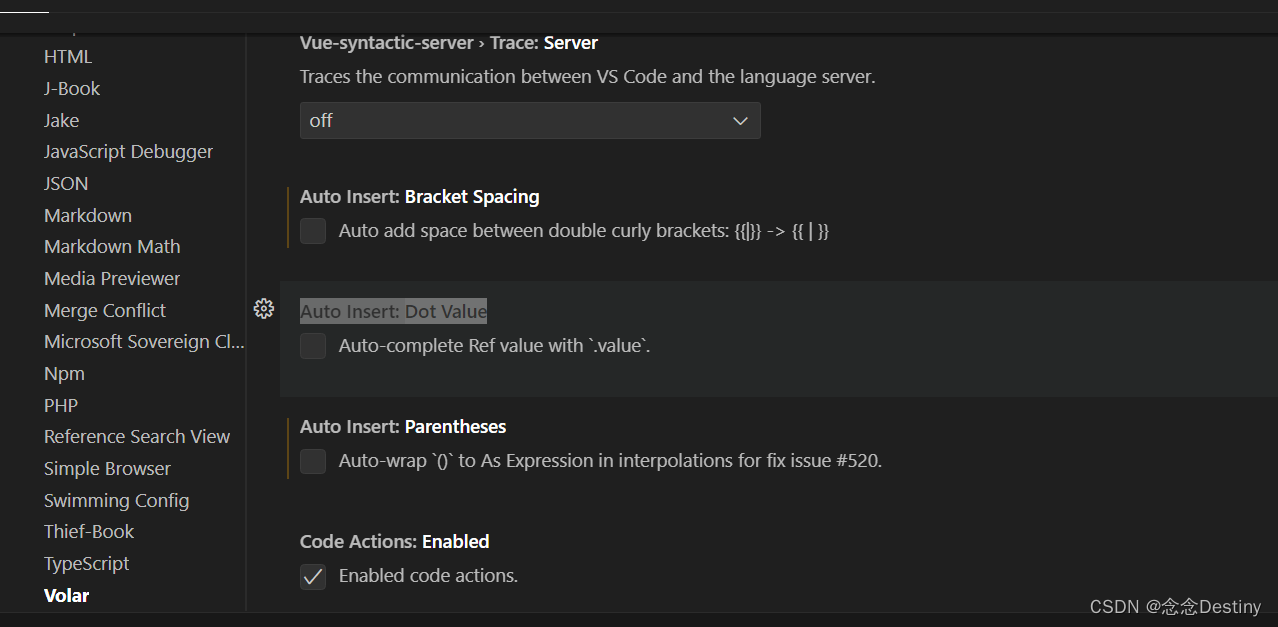
Task: Select the Volar settings entry
Action: click(x=67, y=596)
